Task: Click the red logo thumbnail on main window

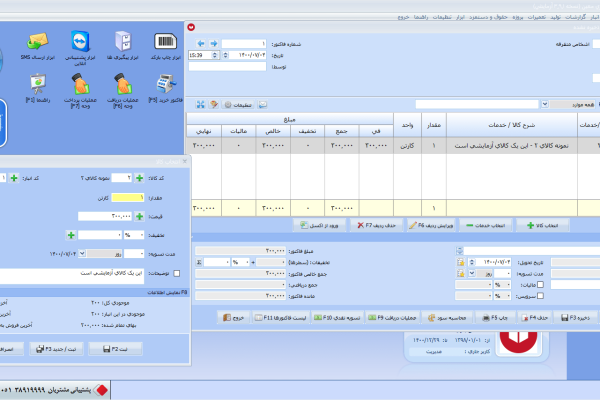Action: 518,342
